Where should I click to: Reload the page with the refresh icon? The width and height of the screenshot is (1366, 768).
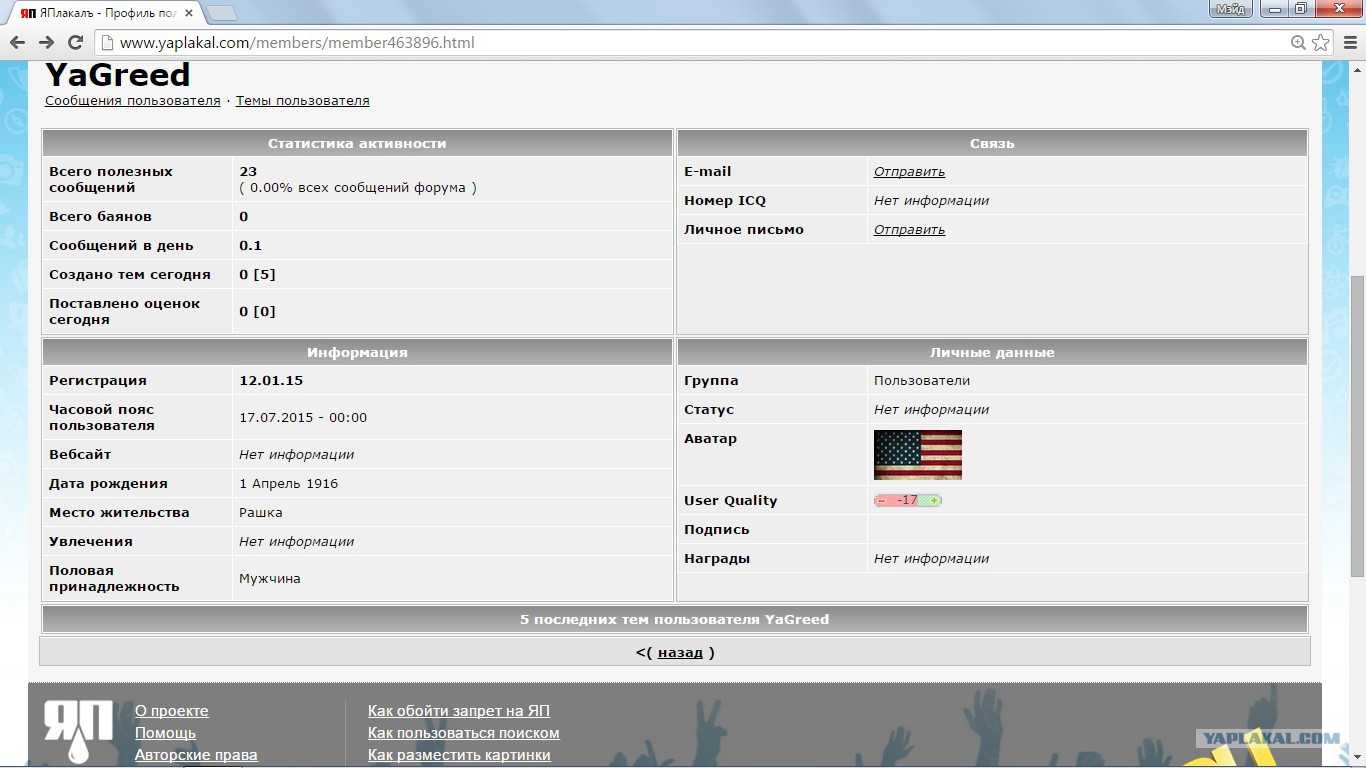coord(75,42)
